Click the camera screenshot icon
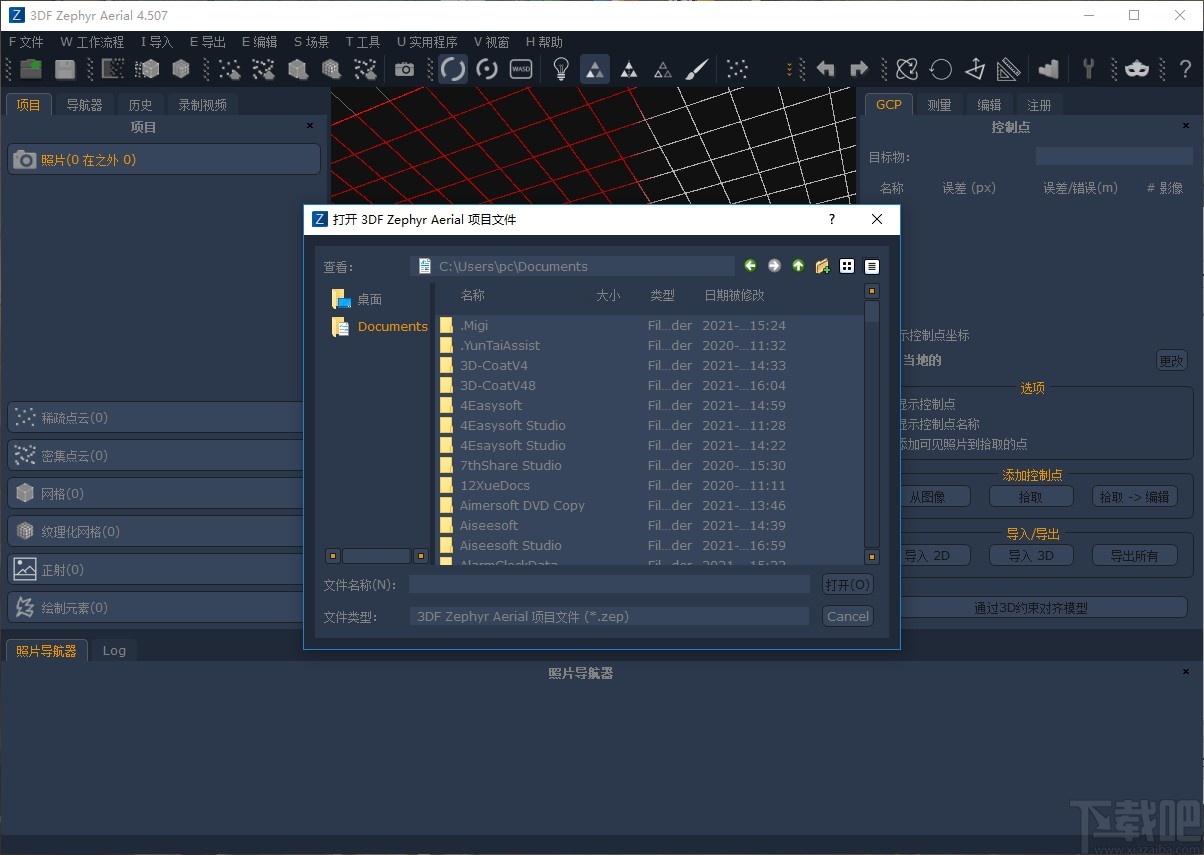 coord(405,69)
